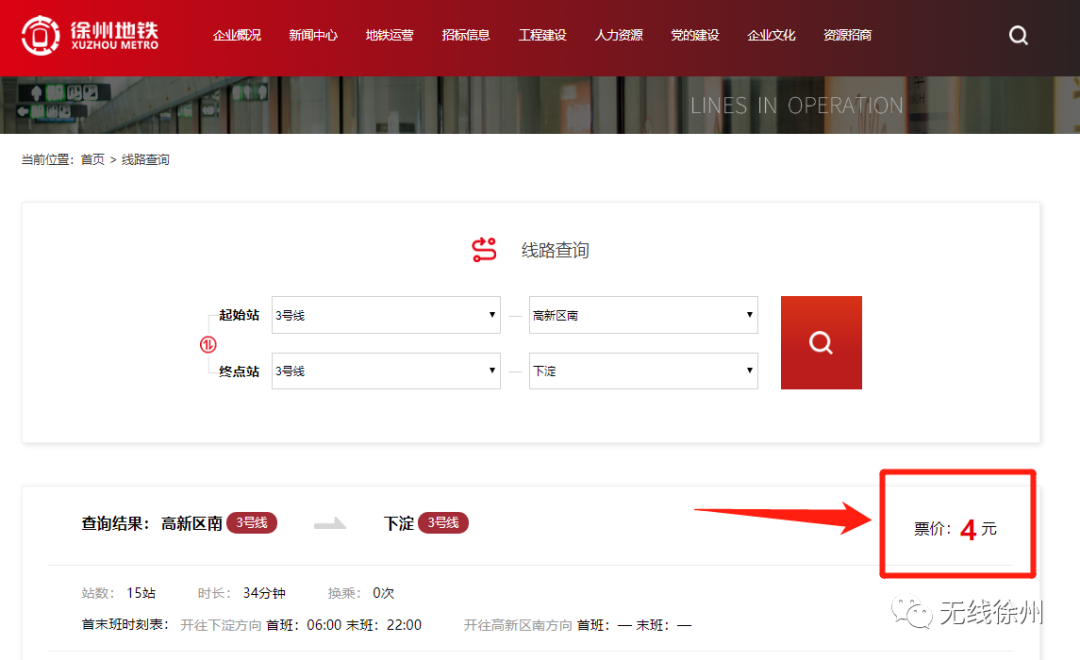The width and height of the screenshot is (1080, 660).
Task: Click the 末班 22:00 time
Action: click(384, 625)
